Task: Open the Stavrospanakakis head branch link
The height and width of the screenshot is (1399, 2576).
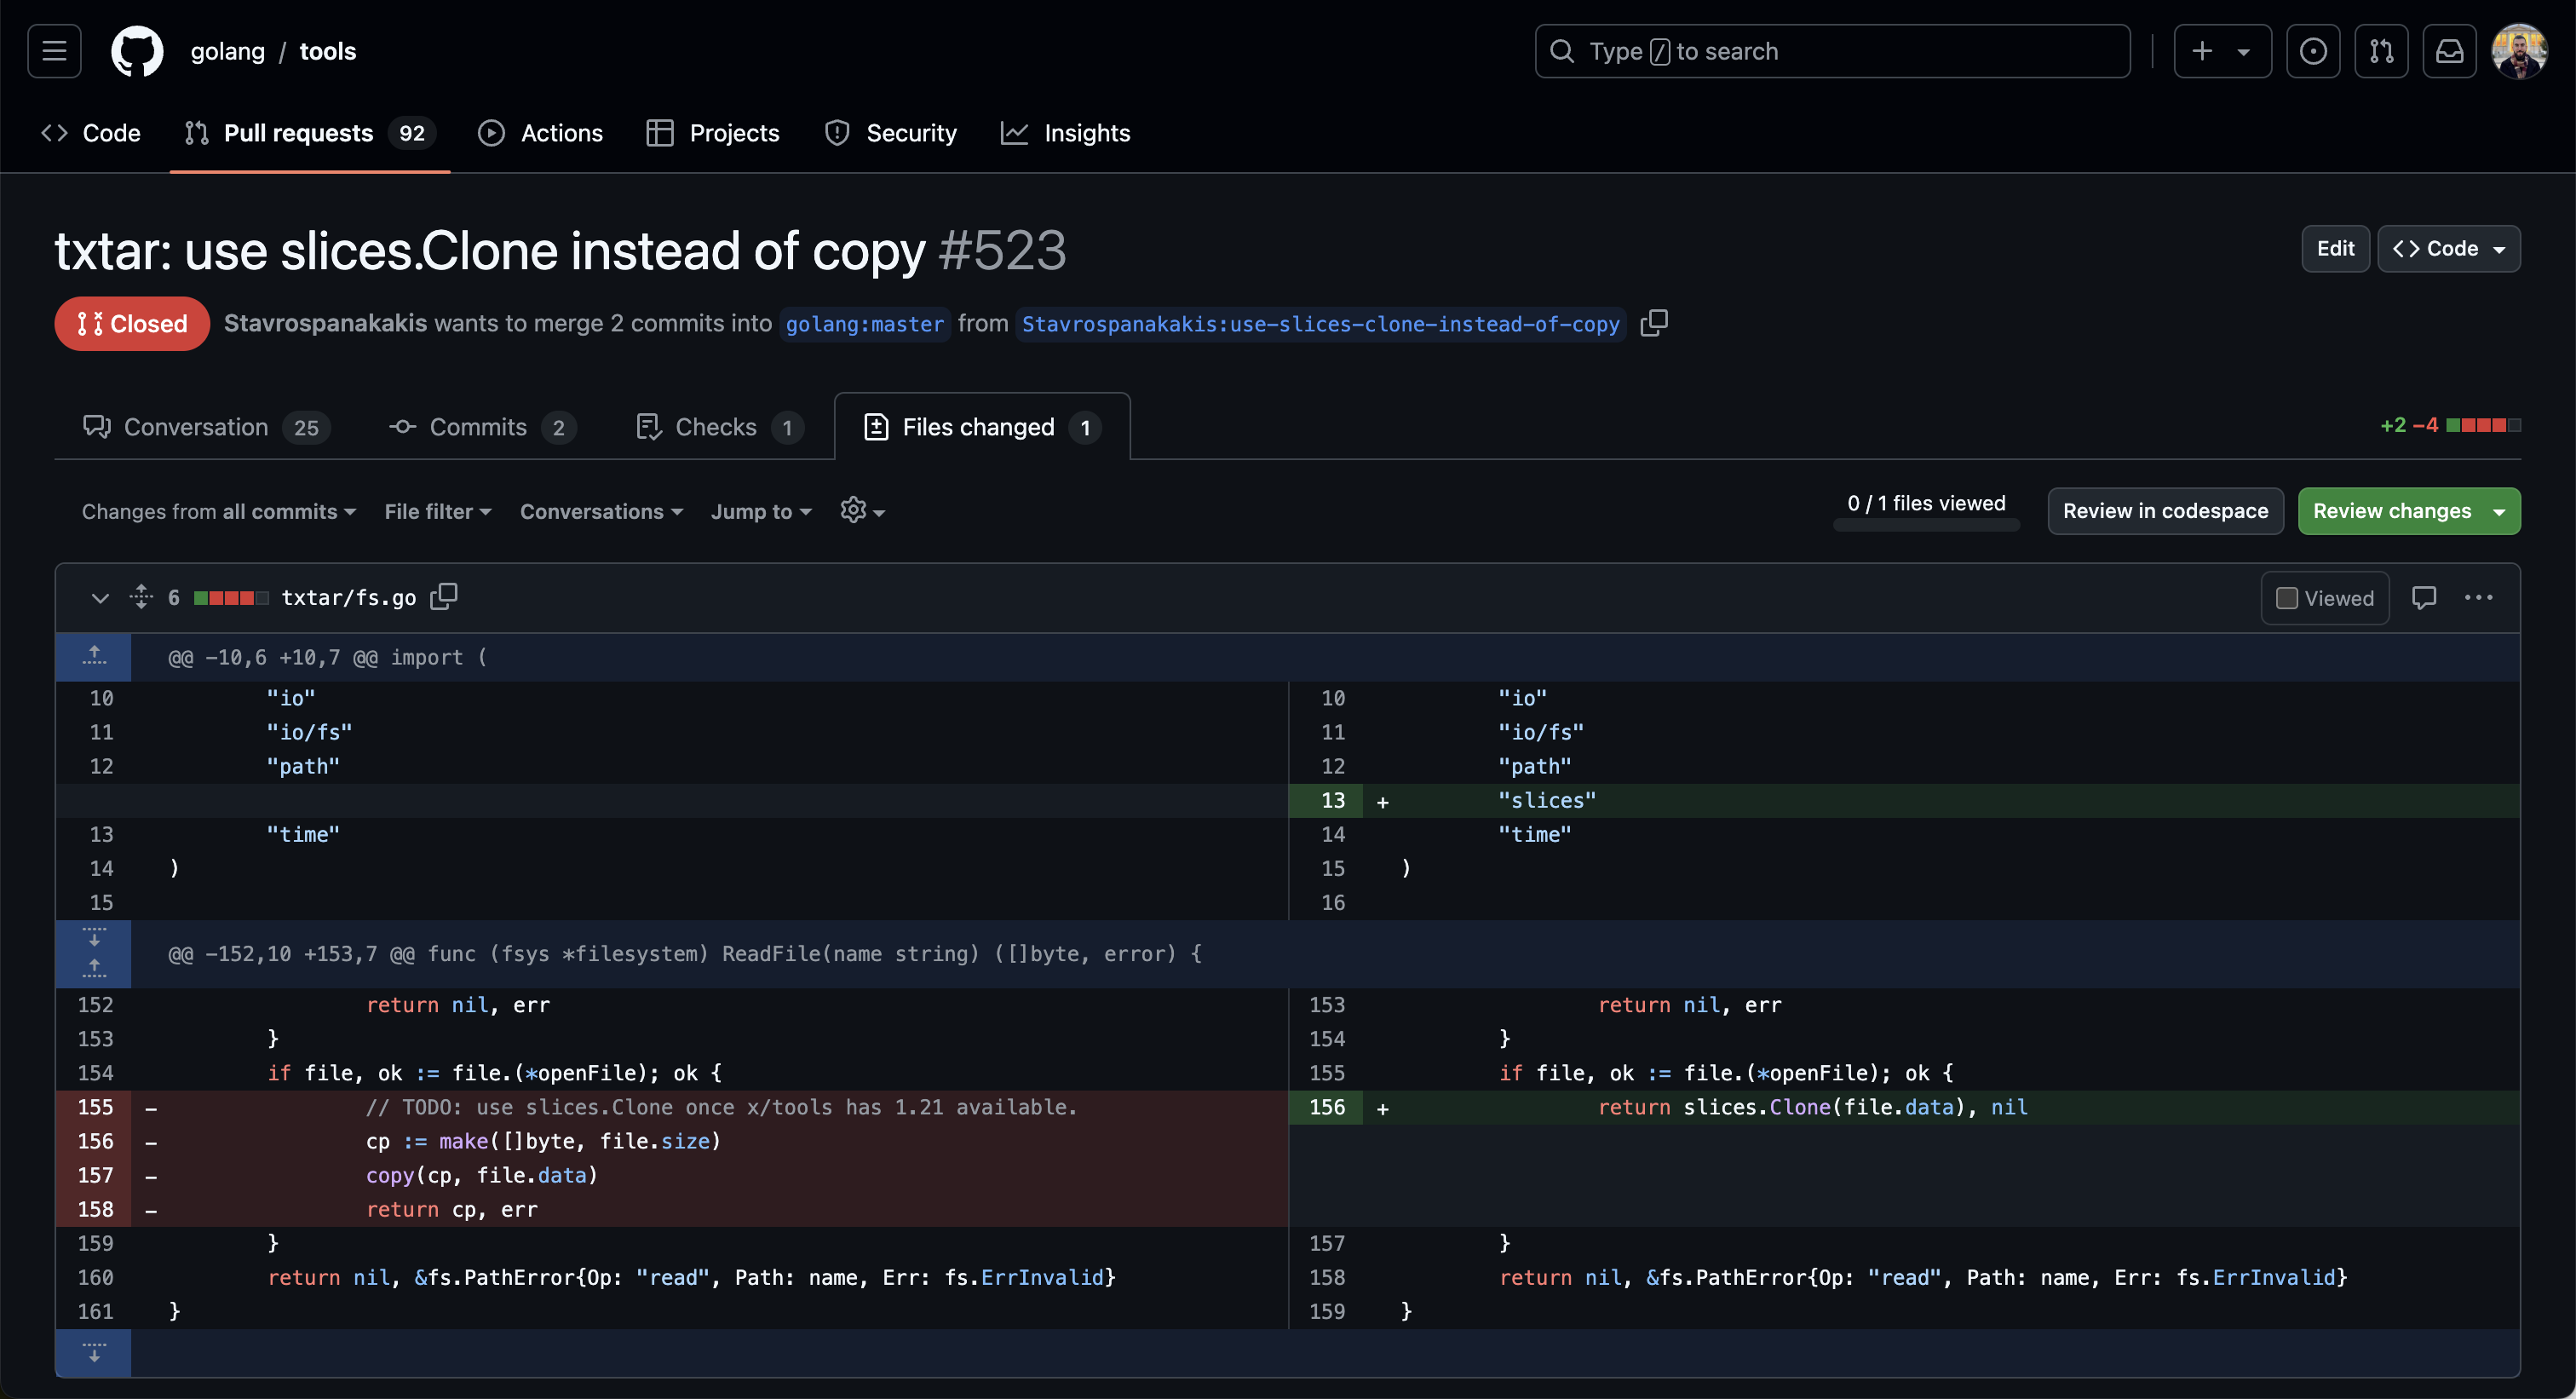Action: (1320, 324)
